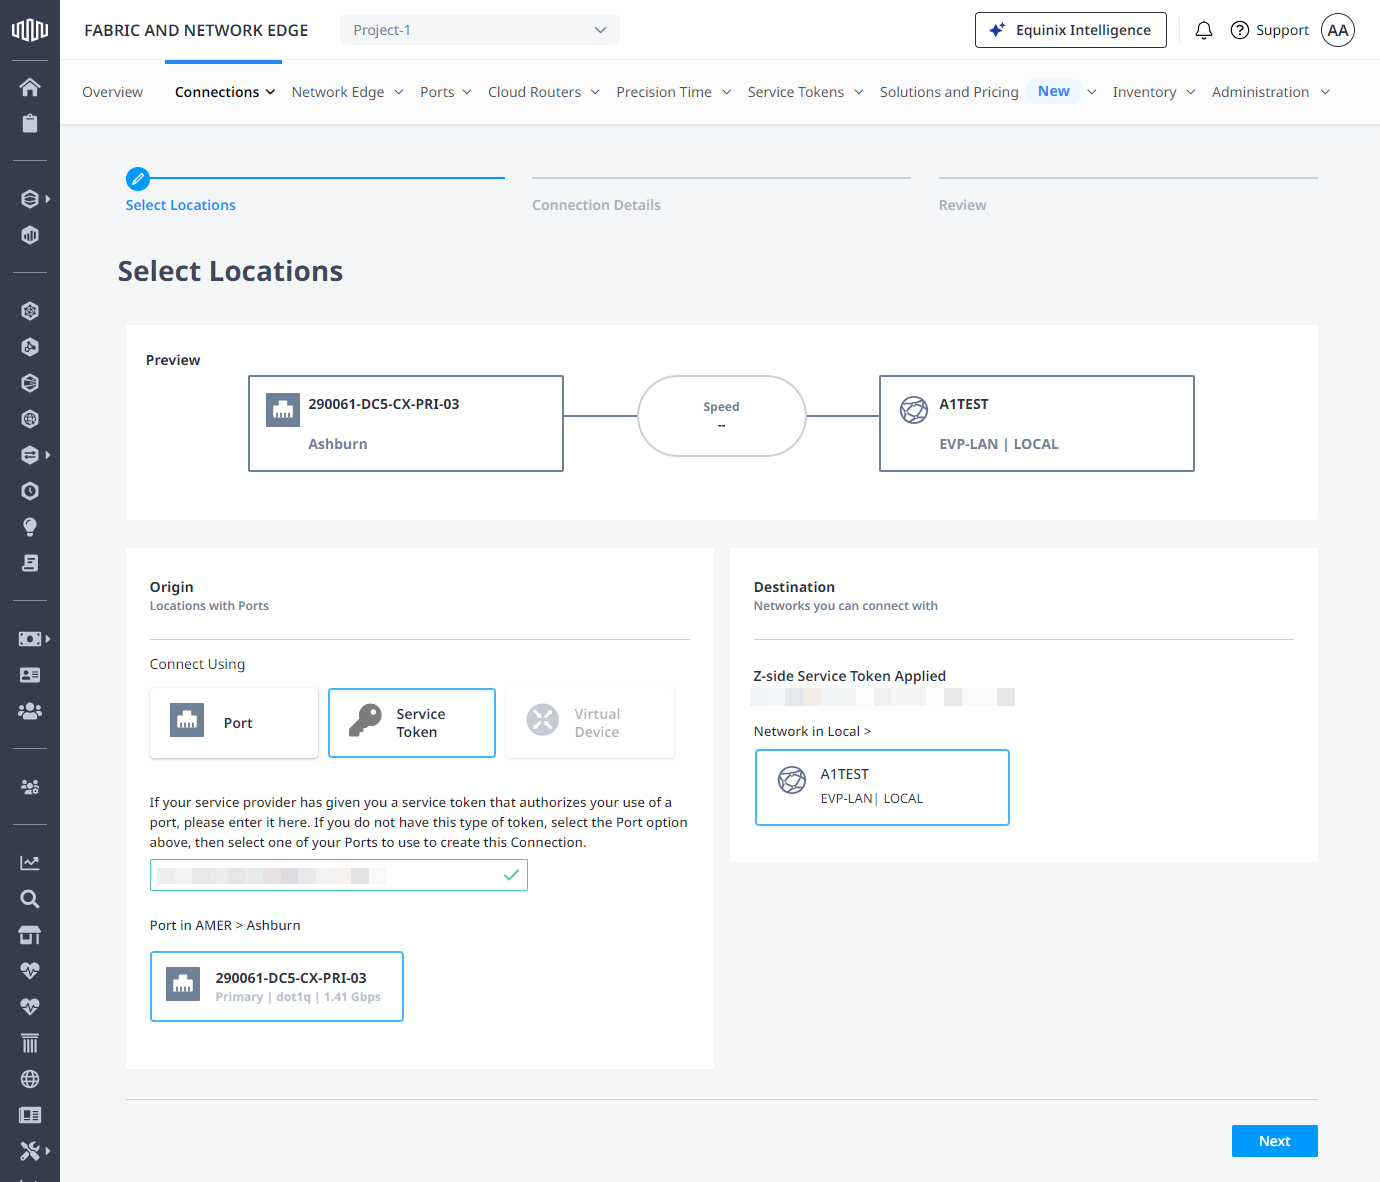Select the A1TEST network card under Network in Local
The image size is (1380, 1182).
point(882,787)
